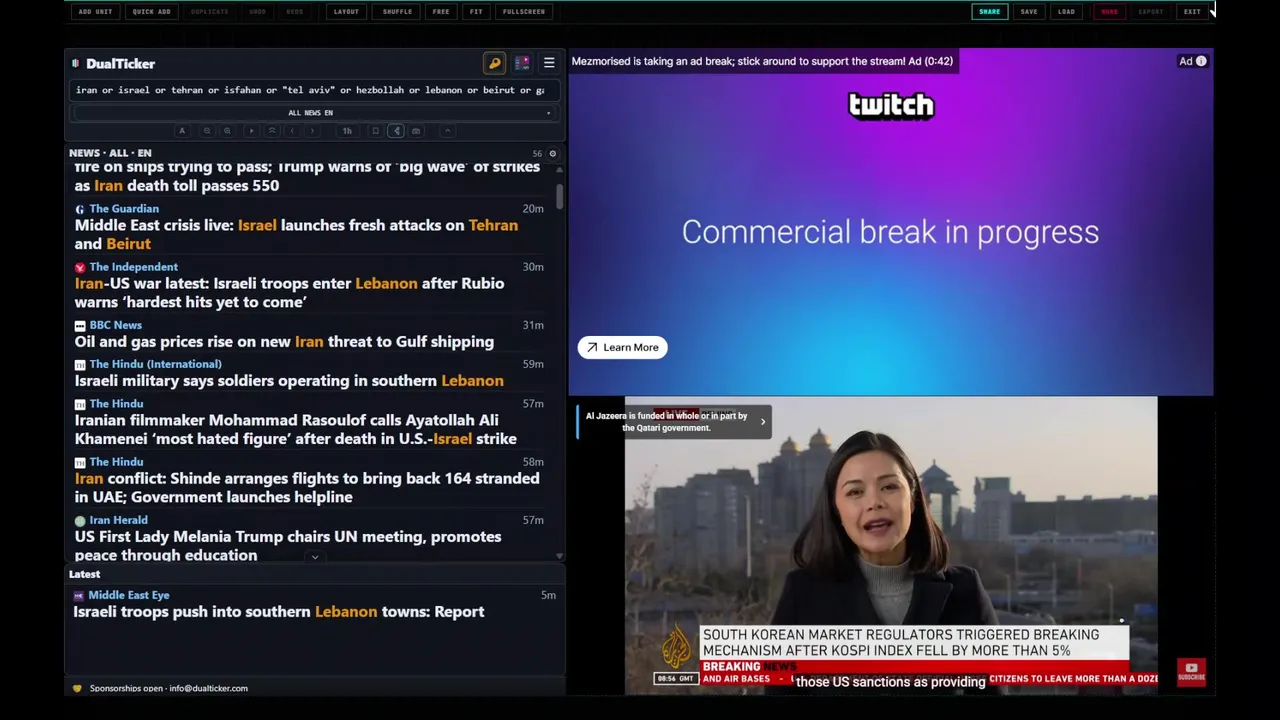
Task: Select the Free layout mode
Action: 441,12
